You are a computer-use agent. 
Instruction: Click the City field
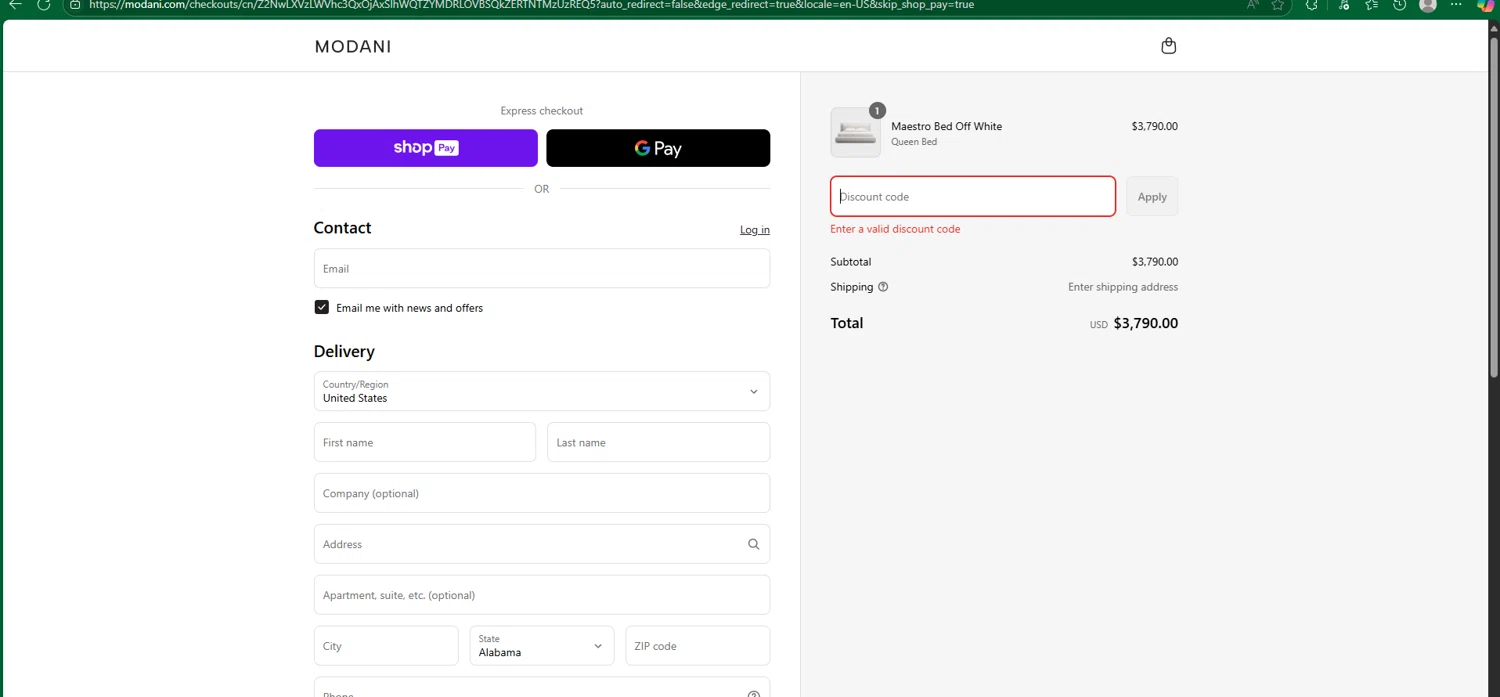[x=386, y=646]
